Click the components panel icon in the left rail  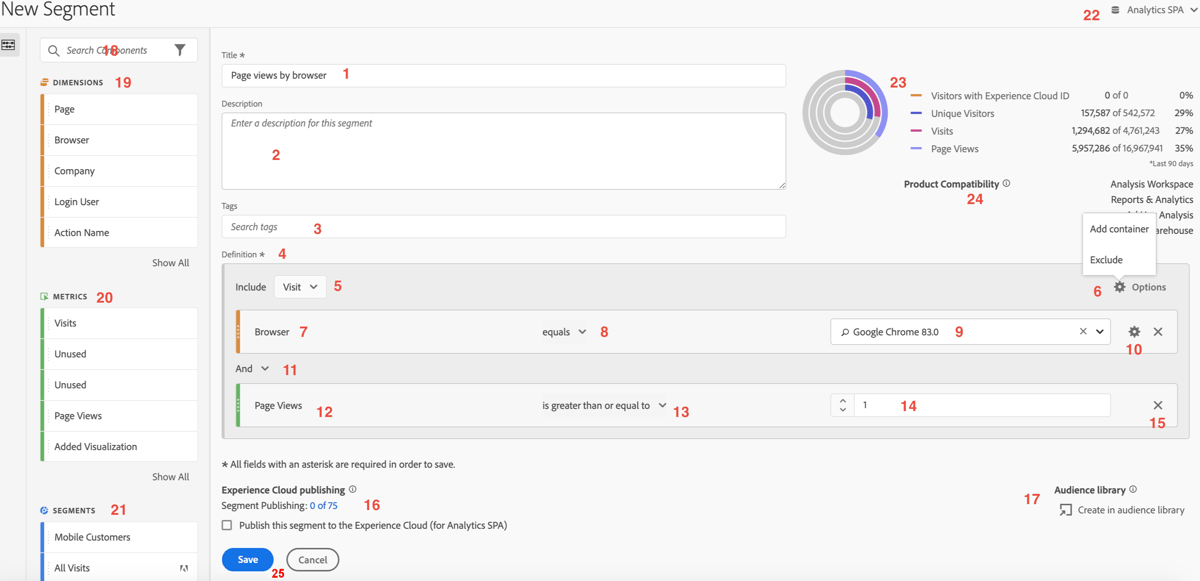pos(10,44)
